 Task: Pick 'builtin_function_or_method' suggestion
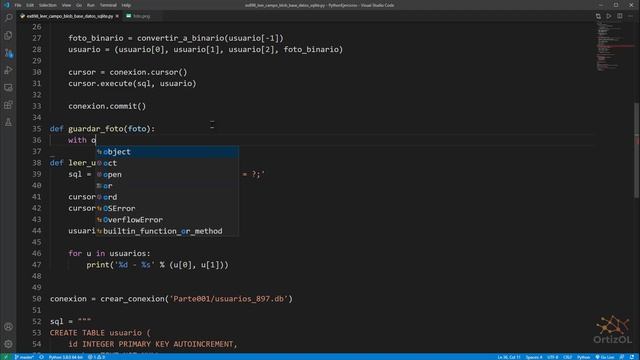(x=167, y=231)
